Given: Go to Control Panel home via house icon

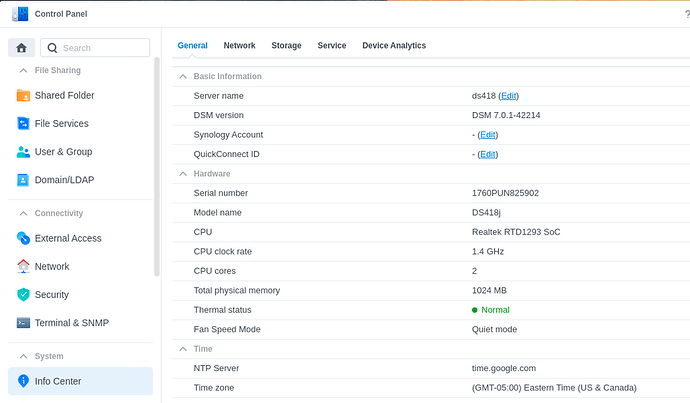Looking at the screenshot, I should (x=21, y=48).
